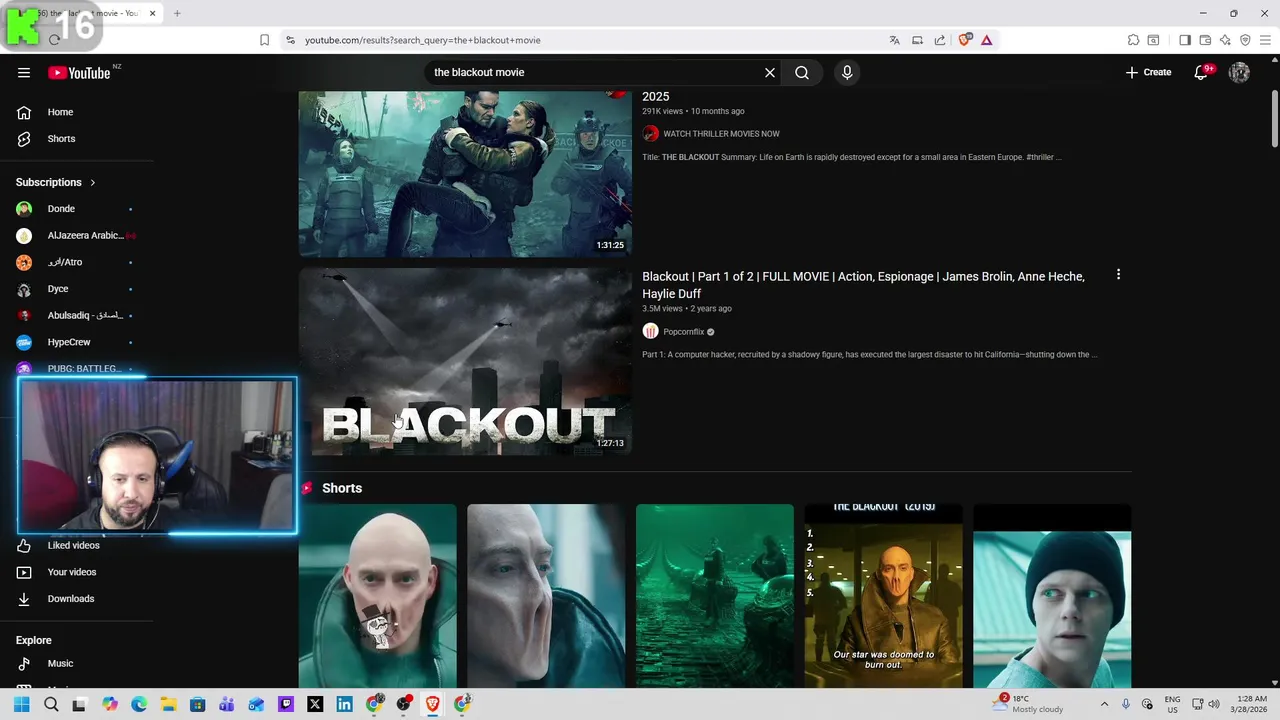Screen dimensions: 1280x720
Task: Open the YouTube hamburger guide menu
Action: pos(24,72)
